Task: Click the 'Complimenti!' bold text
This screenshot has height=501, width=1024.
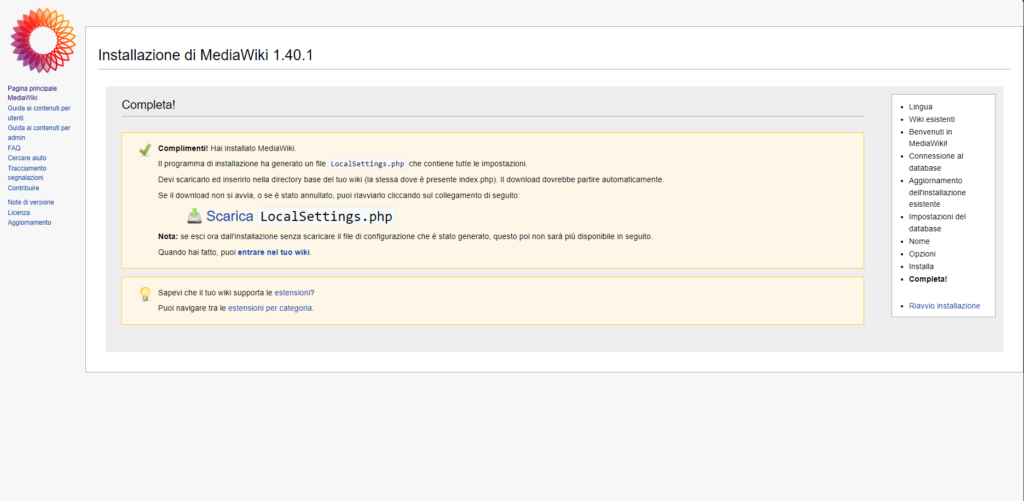Action: 183,148
